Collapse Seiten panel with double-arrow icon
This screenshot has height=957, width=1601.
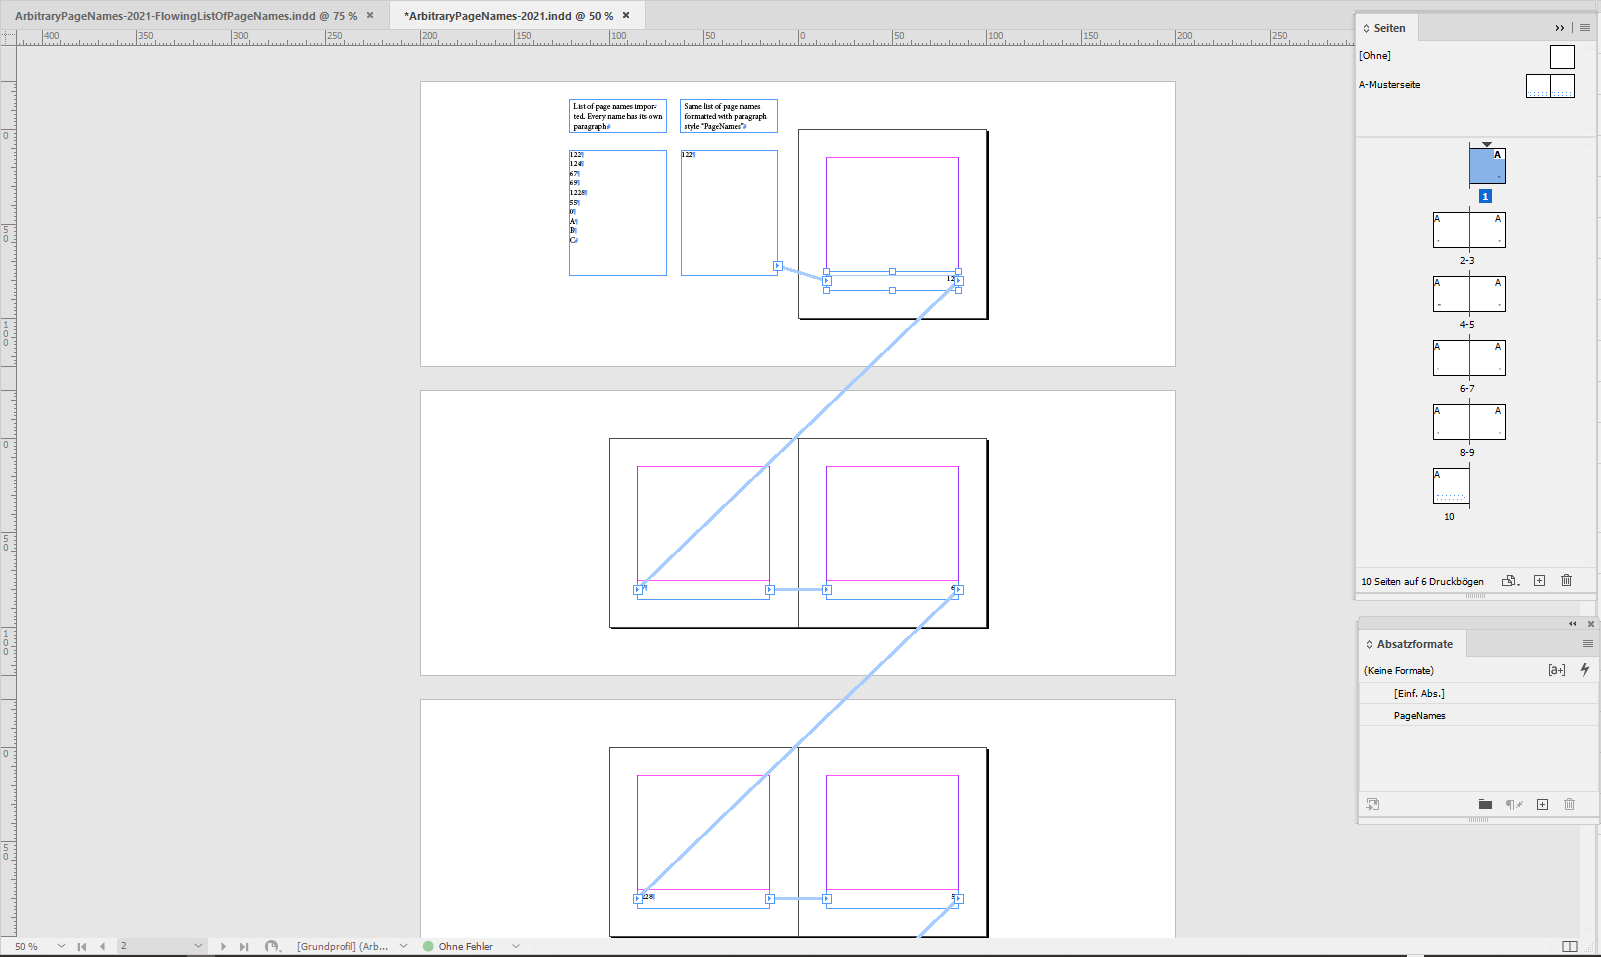(x=1560, y=28)
